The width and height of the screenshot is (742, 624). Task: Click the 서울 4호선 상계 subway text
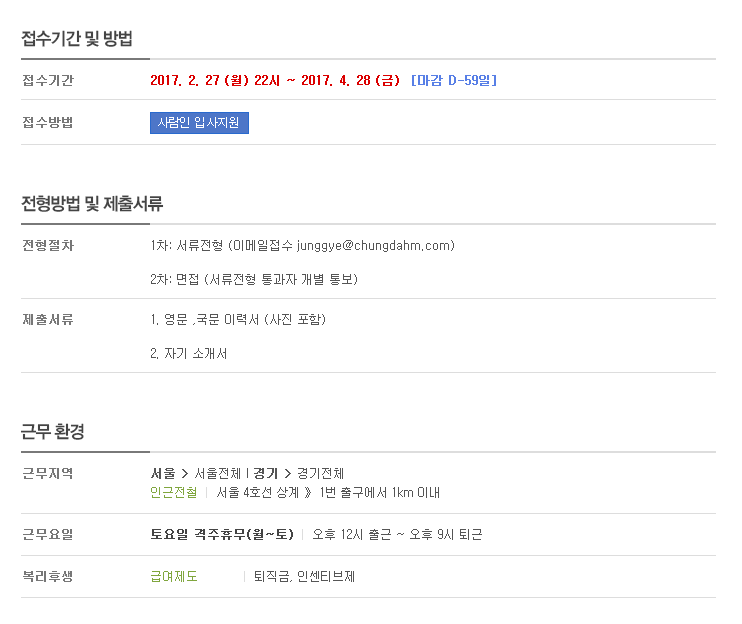[x=258, y=492]
